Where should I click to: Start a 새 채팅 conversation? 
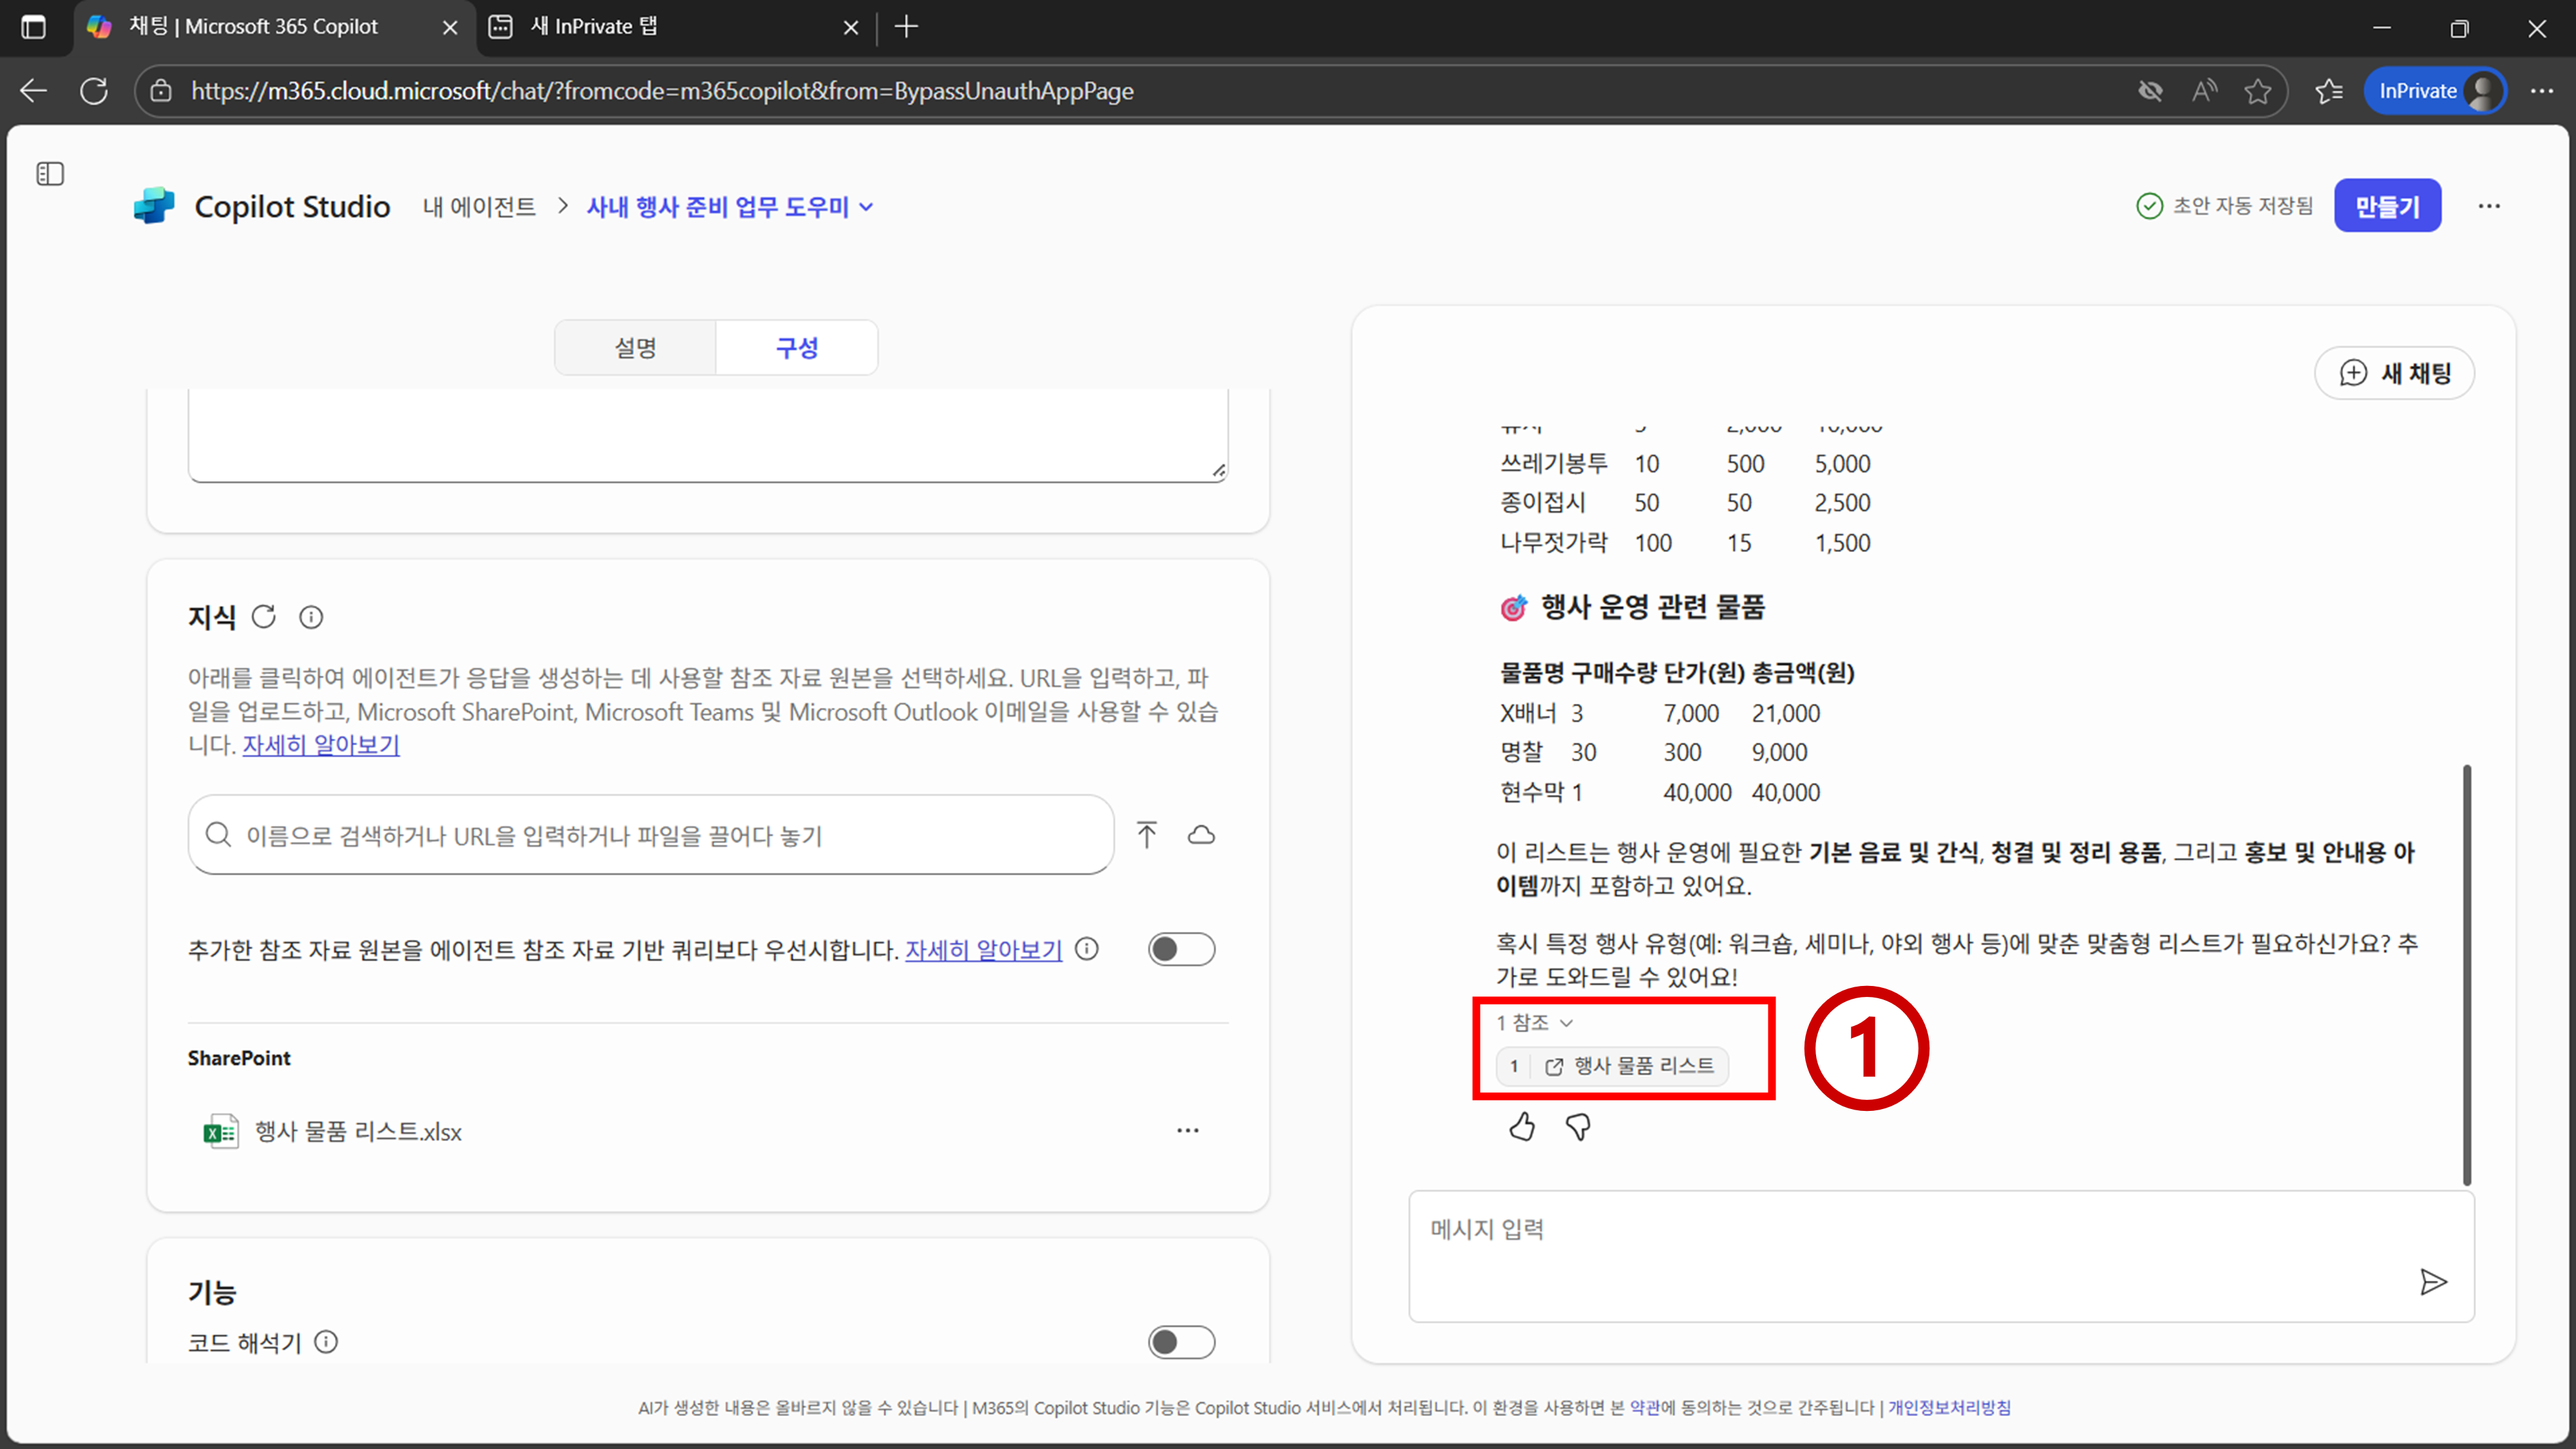[x=2395, y=373]
